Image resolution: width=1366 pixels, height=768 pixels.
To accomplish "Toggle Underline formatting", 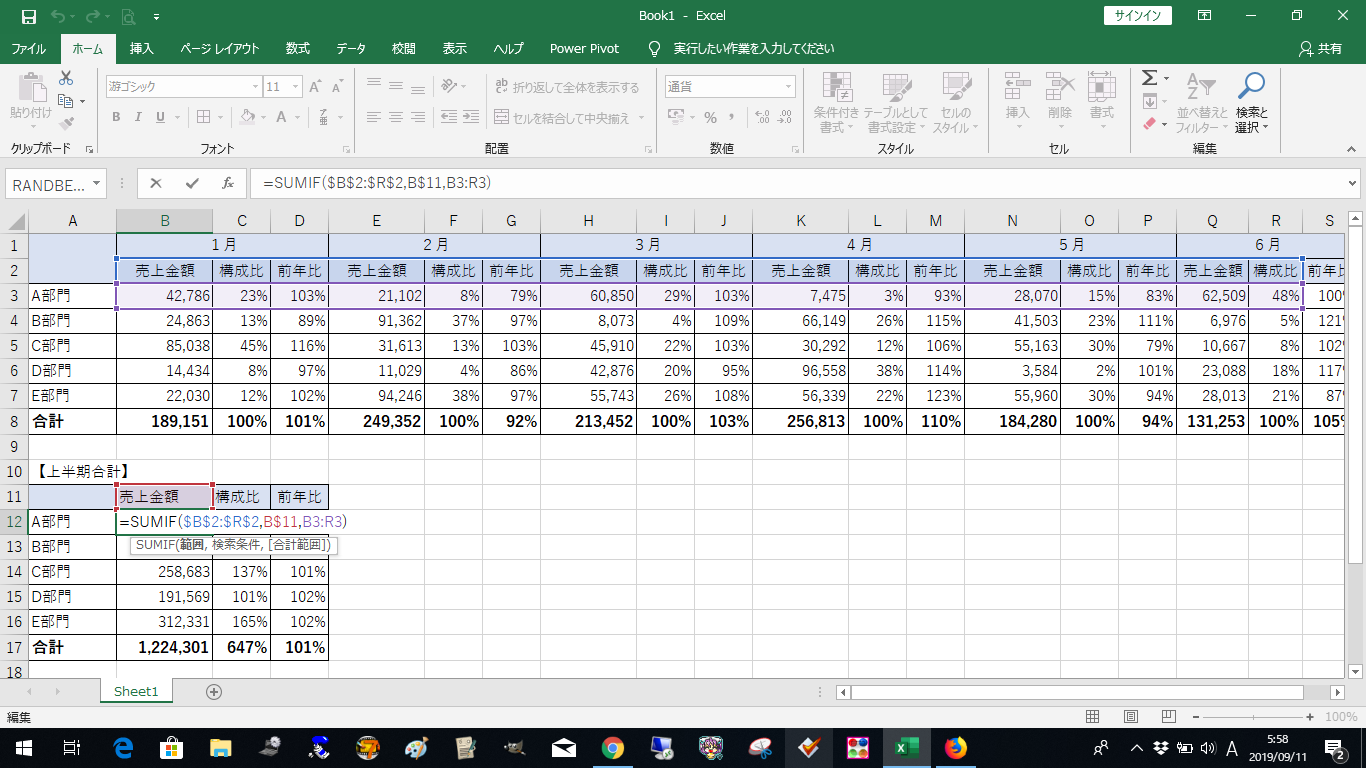I will tap(160, 117).
